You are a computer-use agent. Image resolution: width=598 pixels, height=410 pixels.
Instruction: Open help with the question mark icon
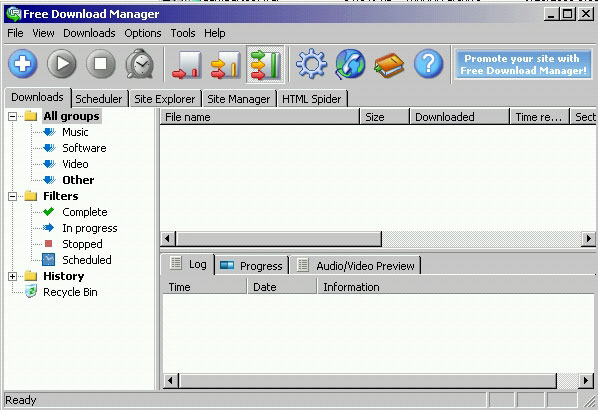click(429, 64)
